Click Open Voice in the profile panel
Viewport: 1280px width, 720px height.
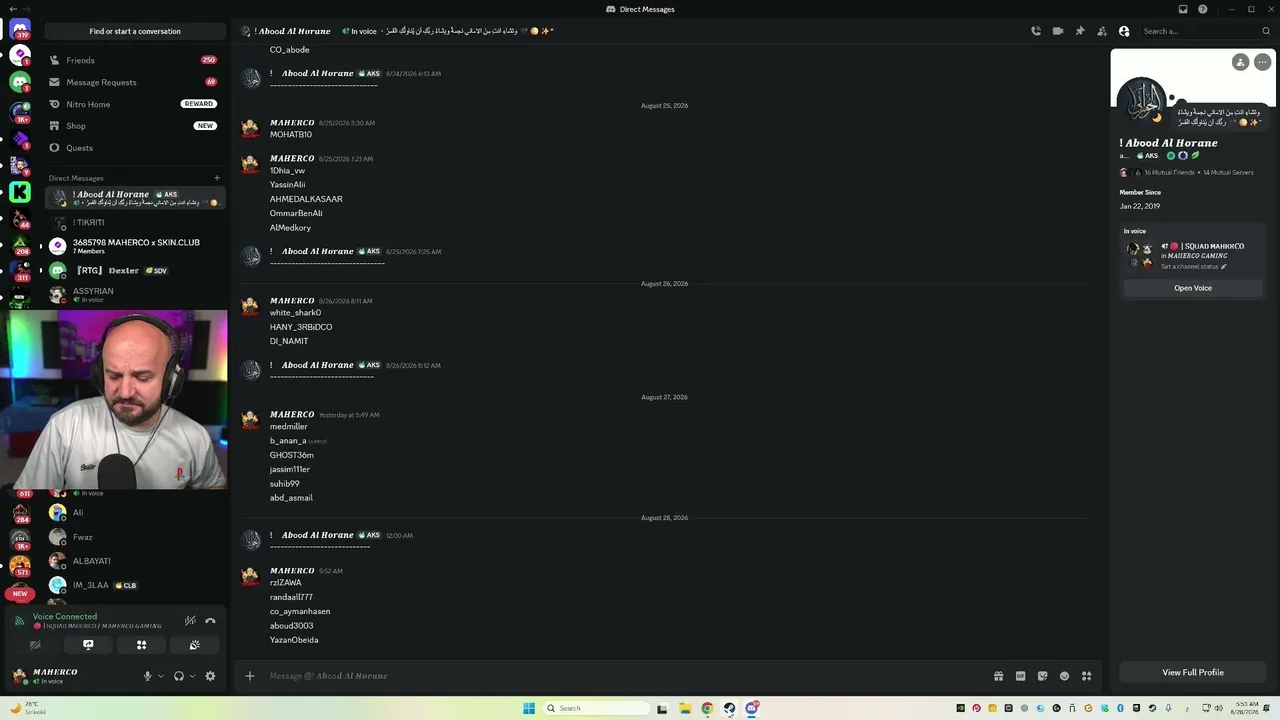click(1193, 288)
